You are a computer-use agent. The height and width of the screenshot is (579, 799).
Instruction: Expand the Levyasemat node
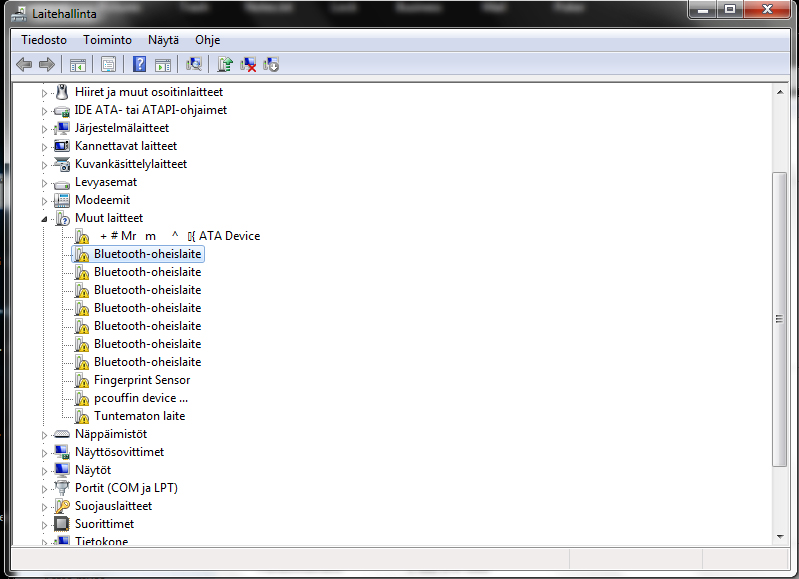44,183
